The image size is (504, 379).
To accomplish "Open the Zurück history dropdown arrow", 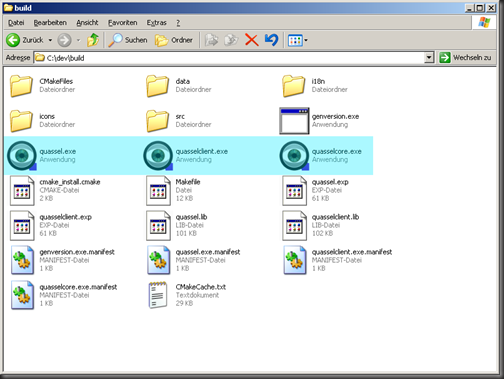I will 50,40.
